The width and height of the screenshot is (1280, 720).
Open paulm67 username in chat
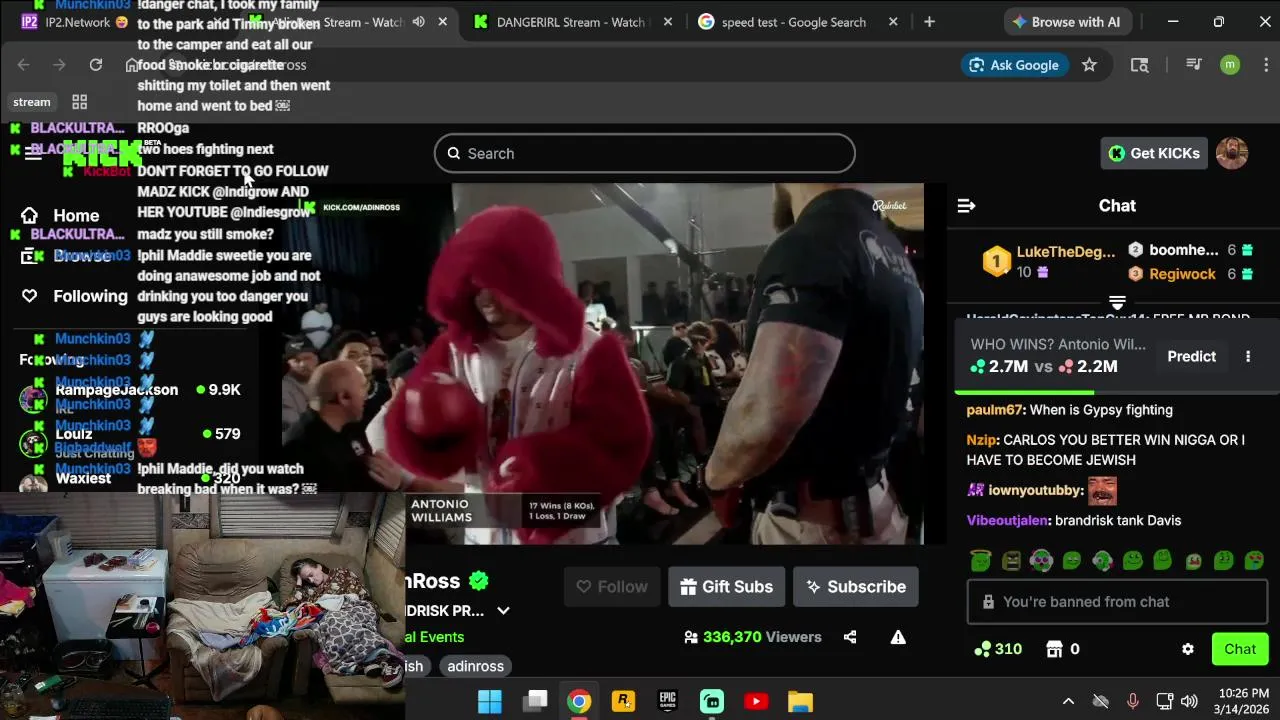pyautogui.click(x=995, y=410)
